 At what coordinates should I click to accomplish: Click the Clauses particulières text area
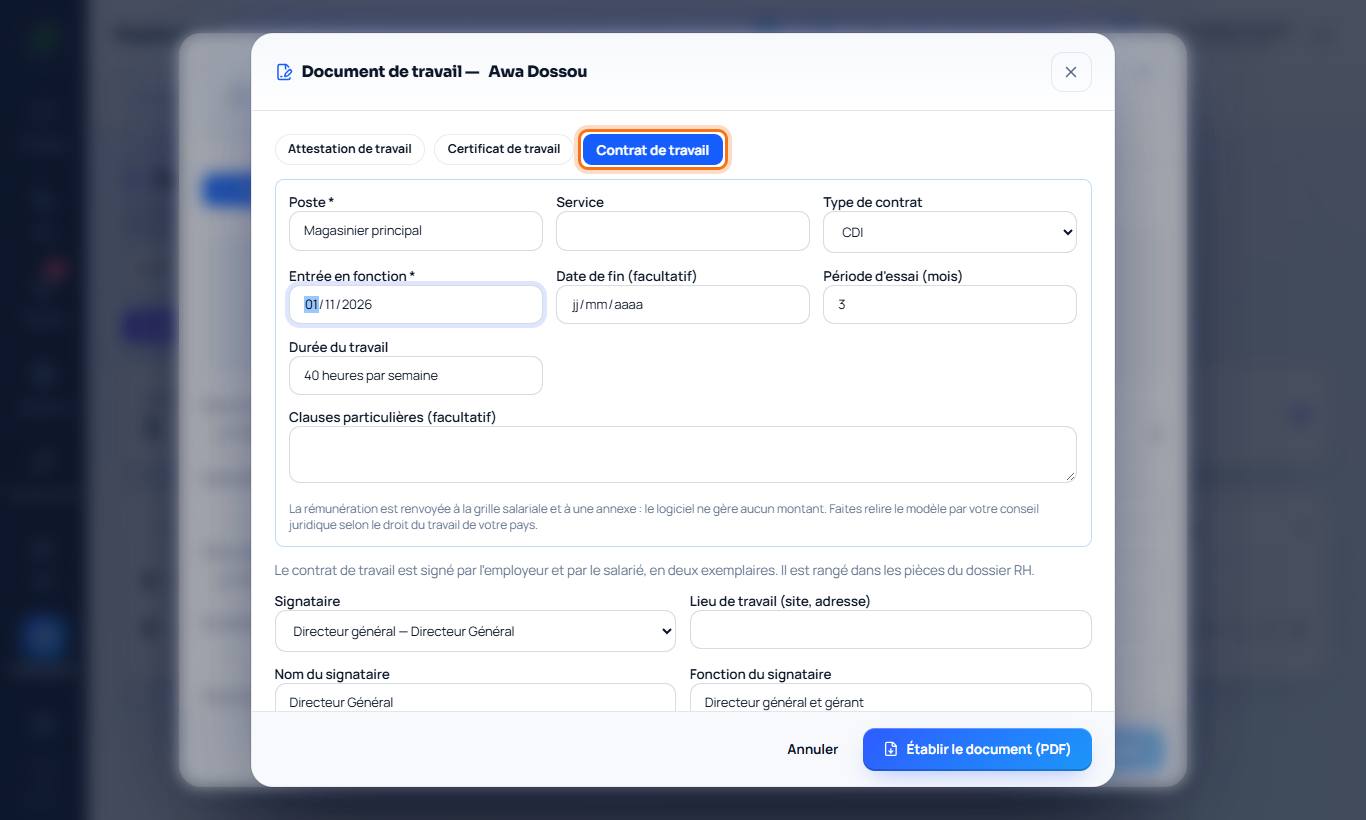tap(683, 455)
